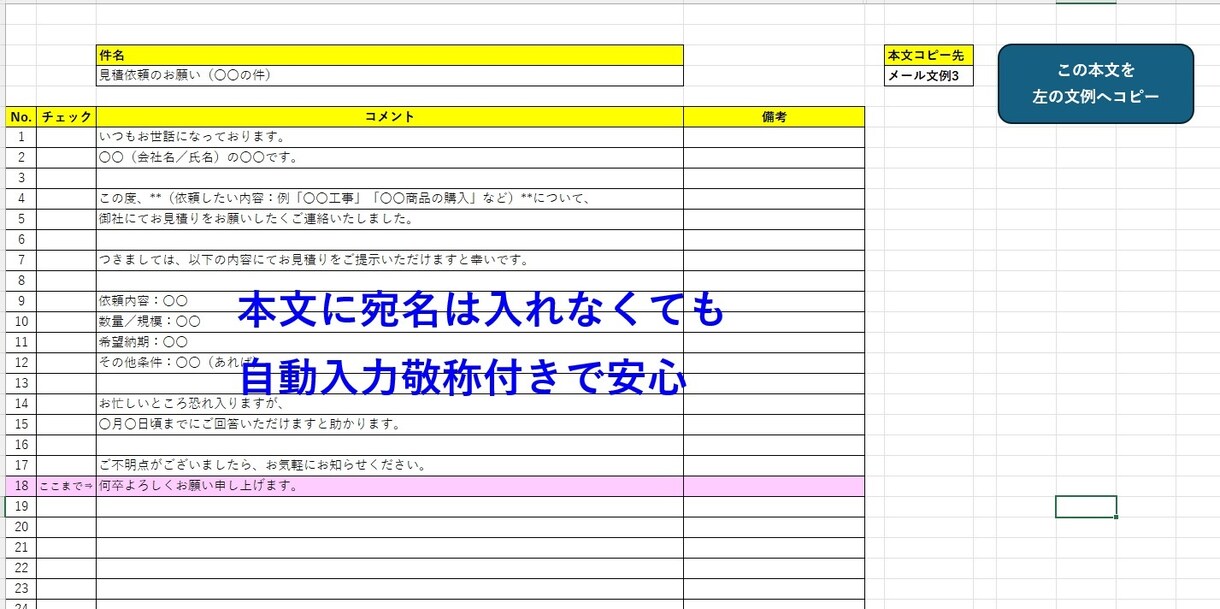Screen dimensions: 1220x609
Task: Click the この本文を左の文例へコピー button
Action: click(1095, 84)
